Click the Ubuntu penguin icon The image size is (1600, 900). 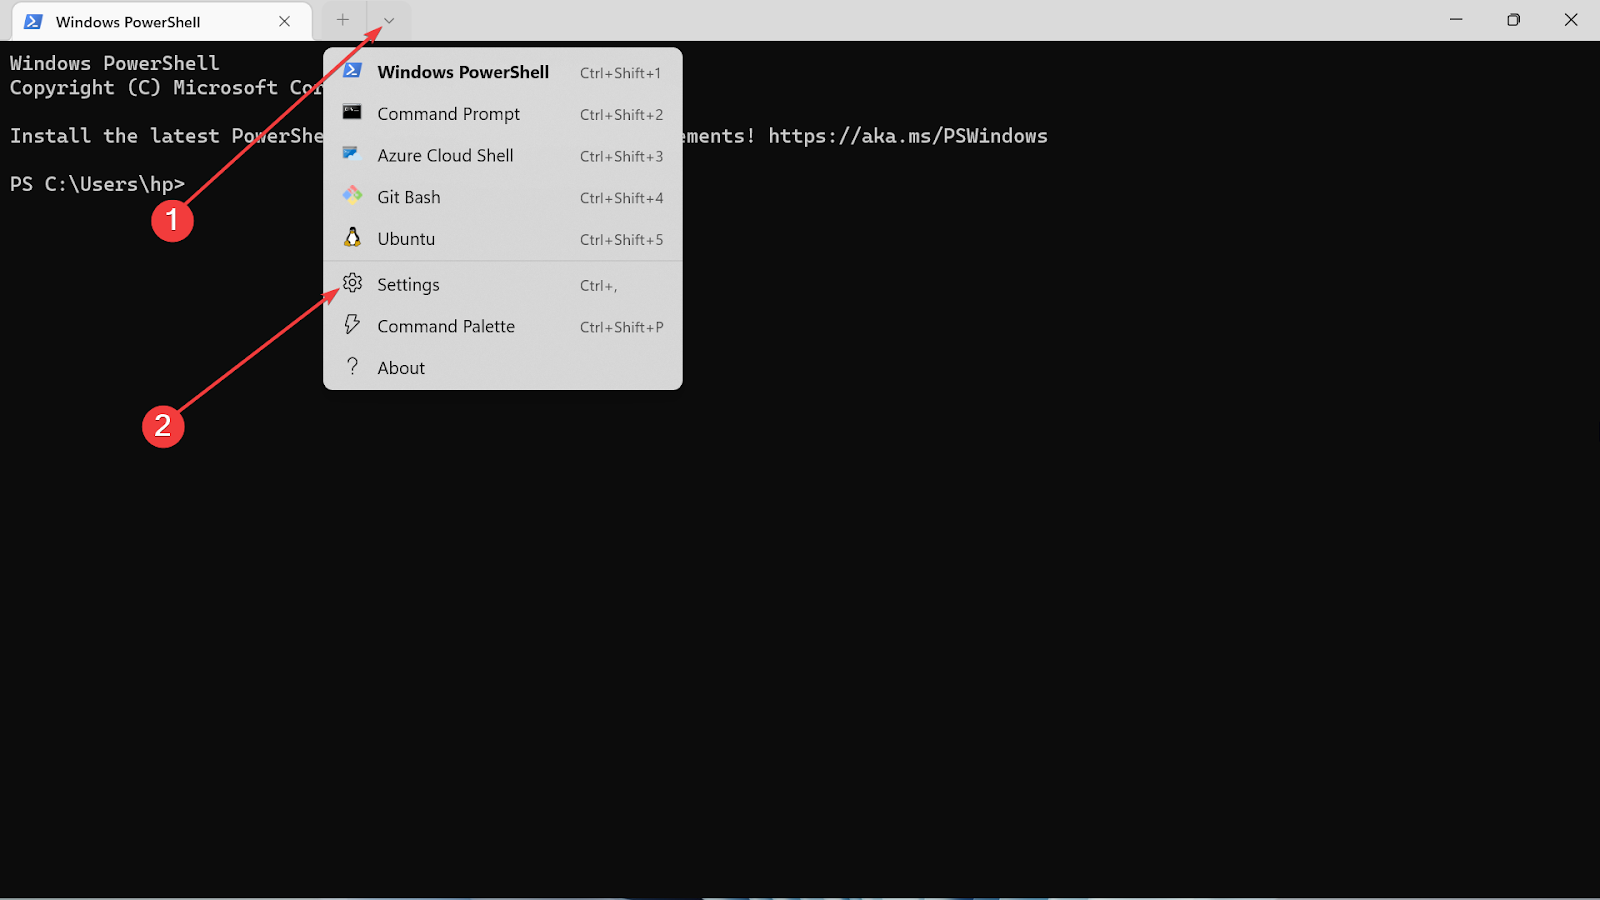pos(352,237)
